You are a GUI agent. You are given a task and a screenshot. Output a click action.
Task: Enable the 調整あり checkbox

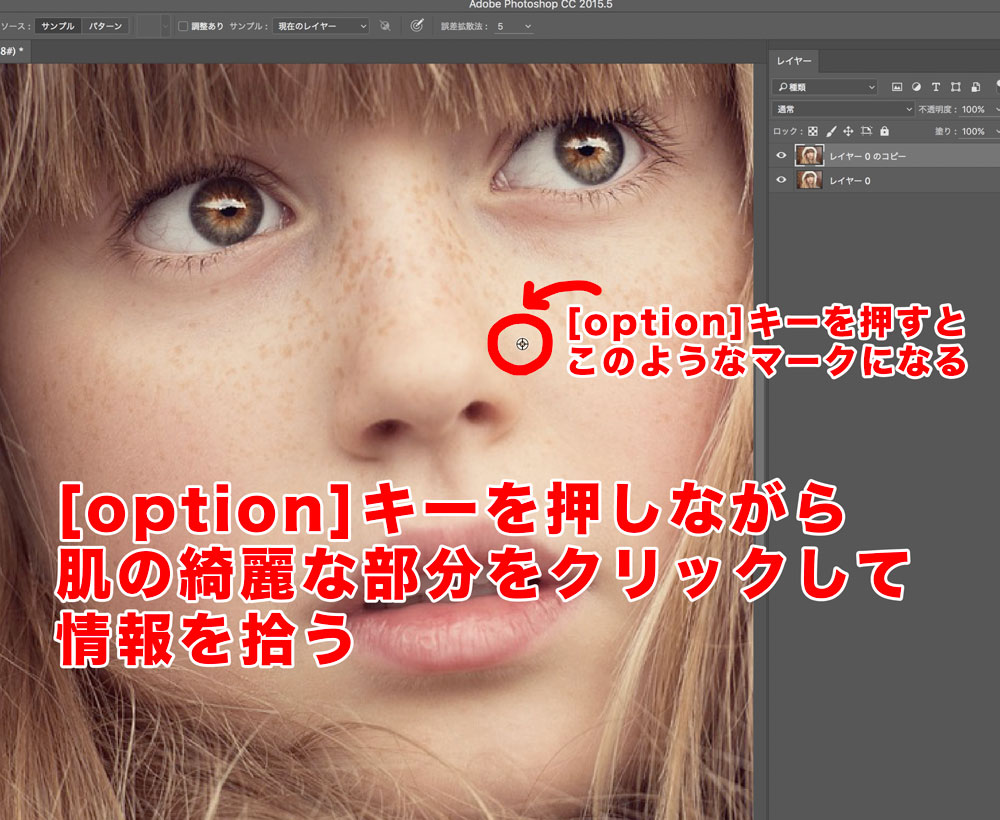pos(183,26)
